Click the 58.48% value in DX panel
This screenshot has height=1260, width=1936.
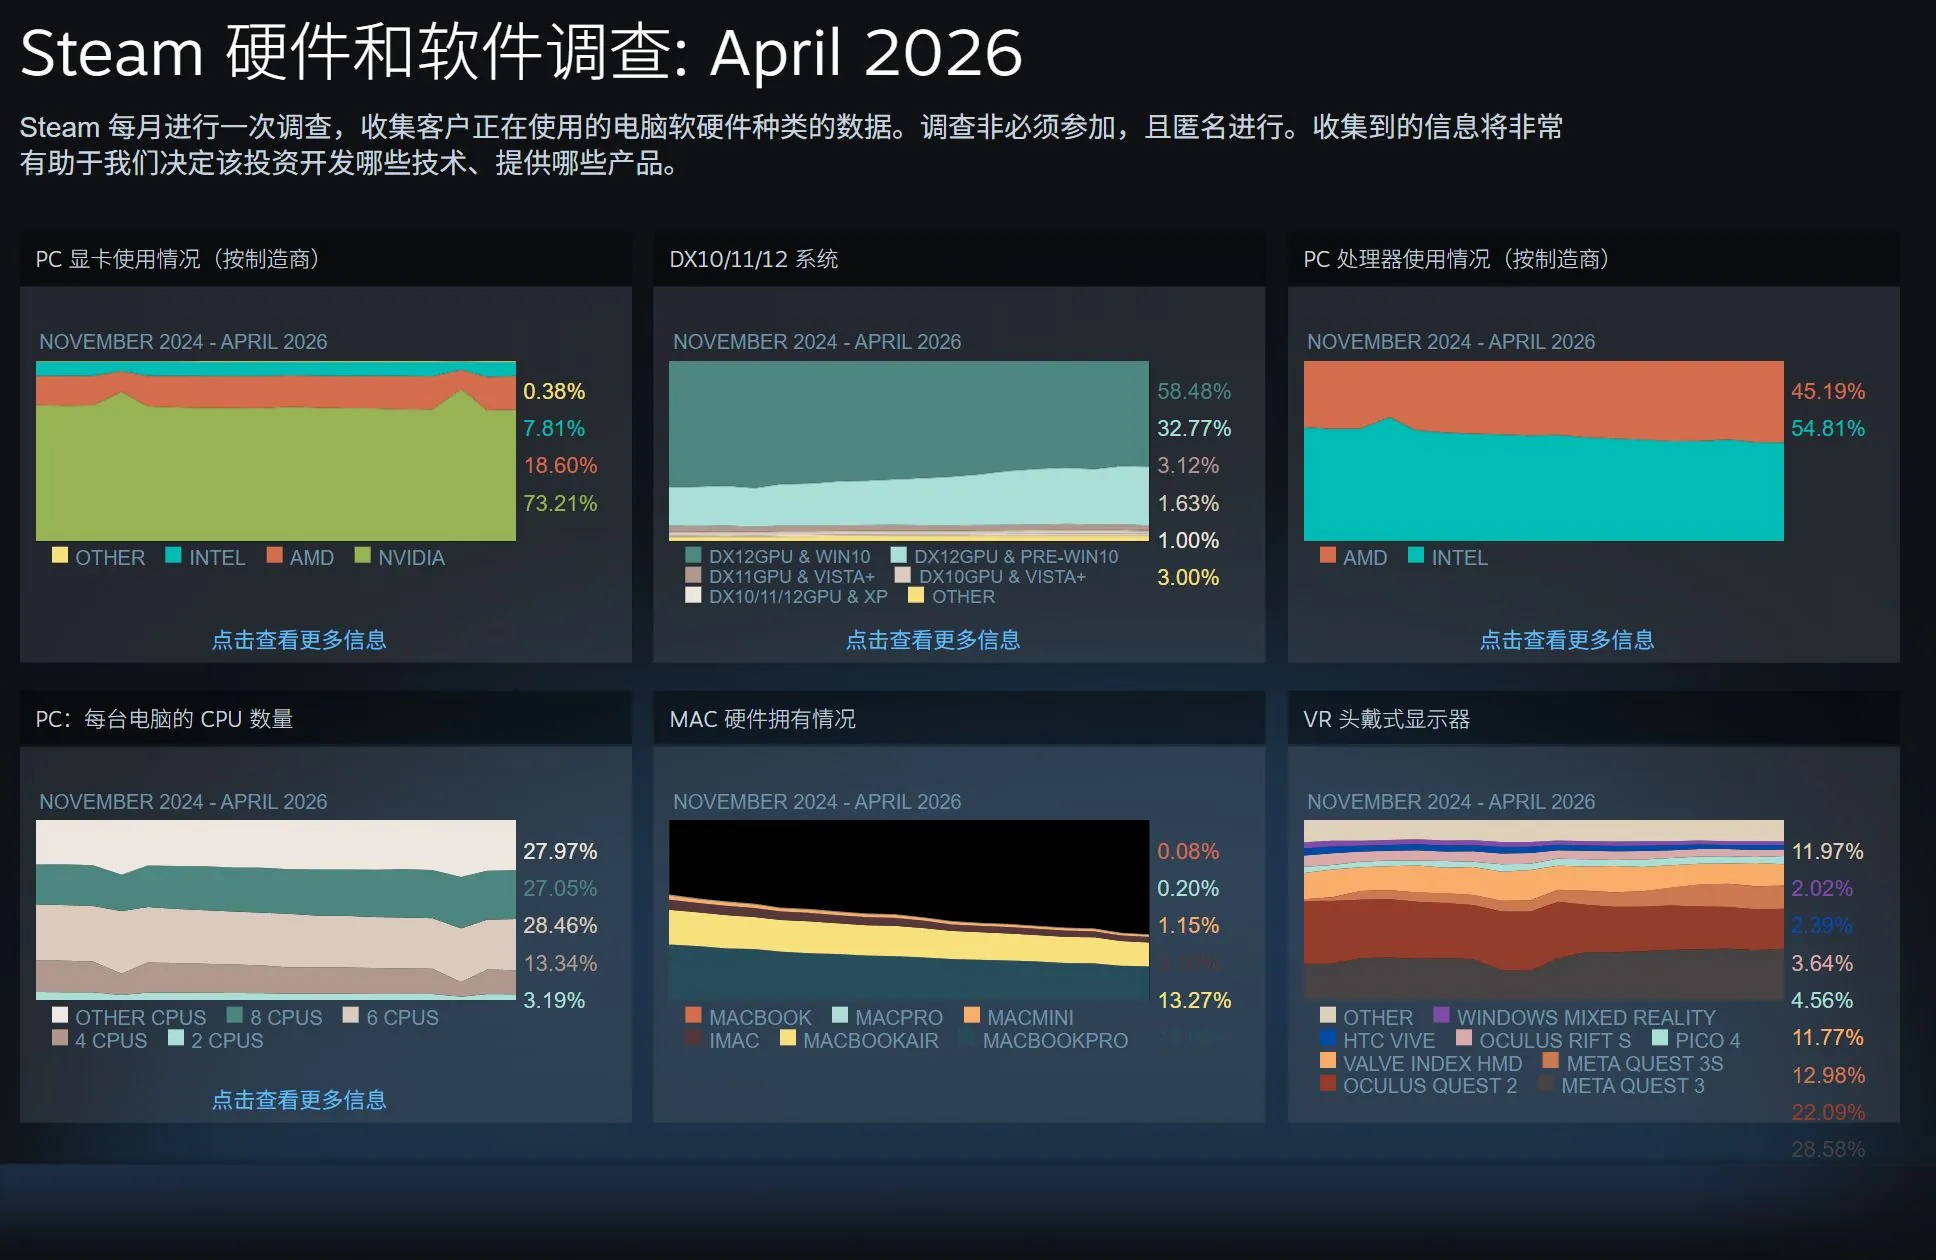tap(1194, 392)
